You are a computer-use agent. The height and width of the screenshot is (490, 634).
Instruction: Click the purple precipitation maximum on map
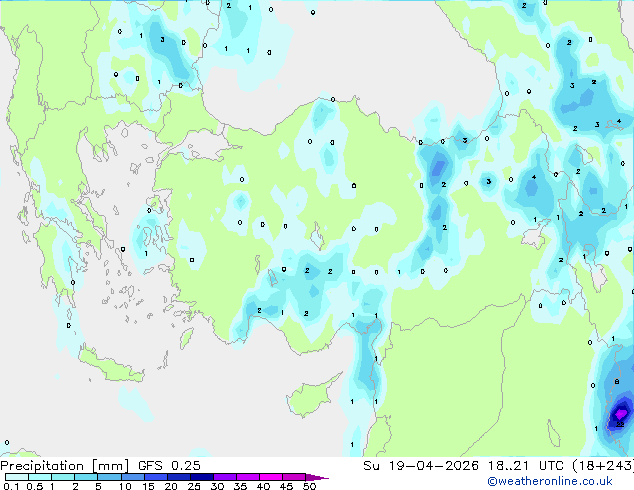pos(621,414)
